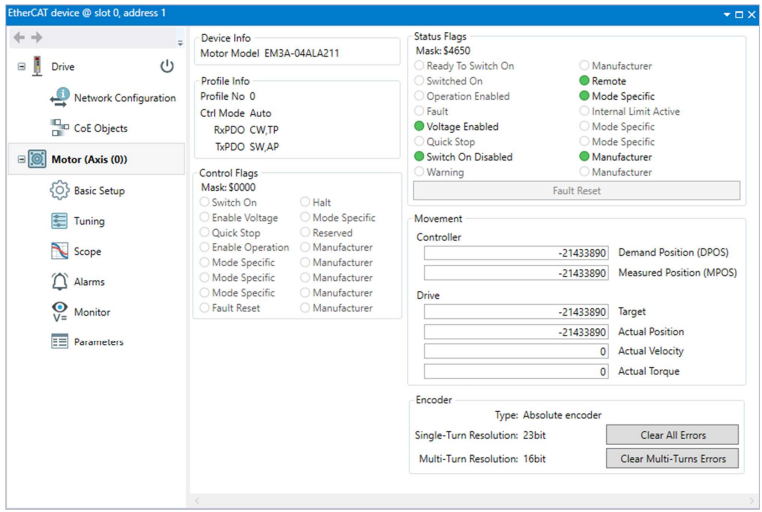The height and width of the screenshot is (512, 762).
Task: Click the control Mask: $0000 value
Action: coord(228,187)
